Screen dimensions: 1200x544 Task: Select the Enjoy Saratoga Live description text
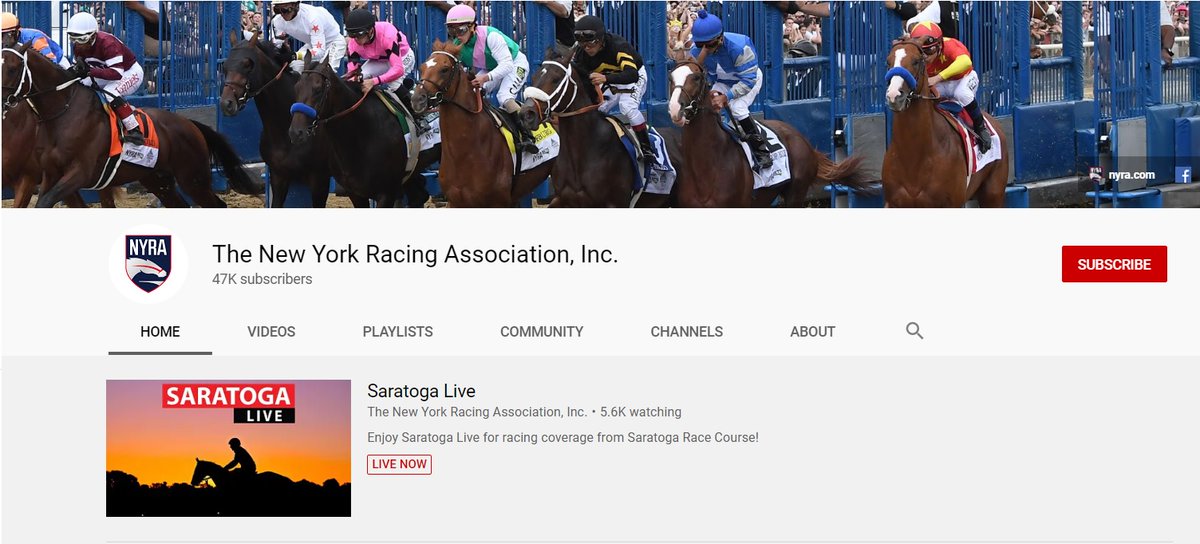(x=563, y=438)
